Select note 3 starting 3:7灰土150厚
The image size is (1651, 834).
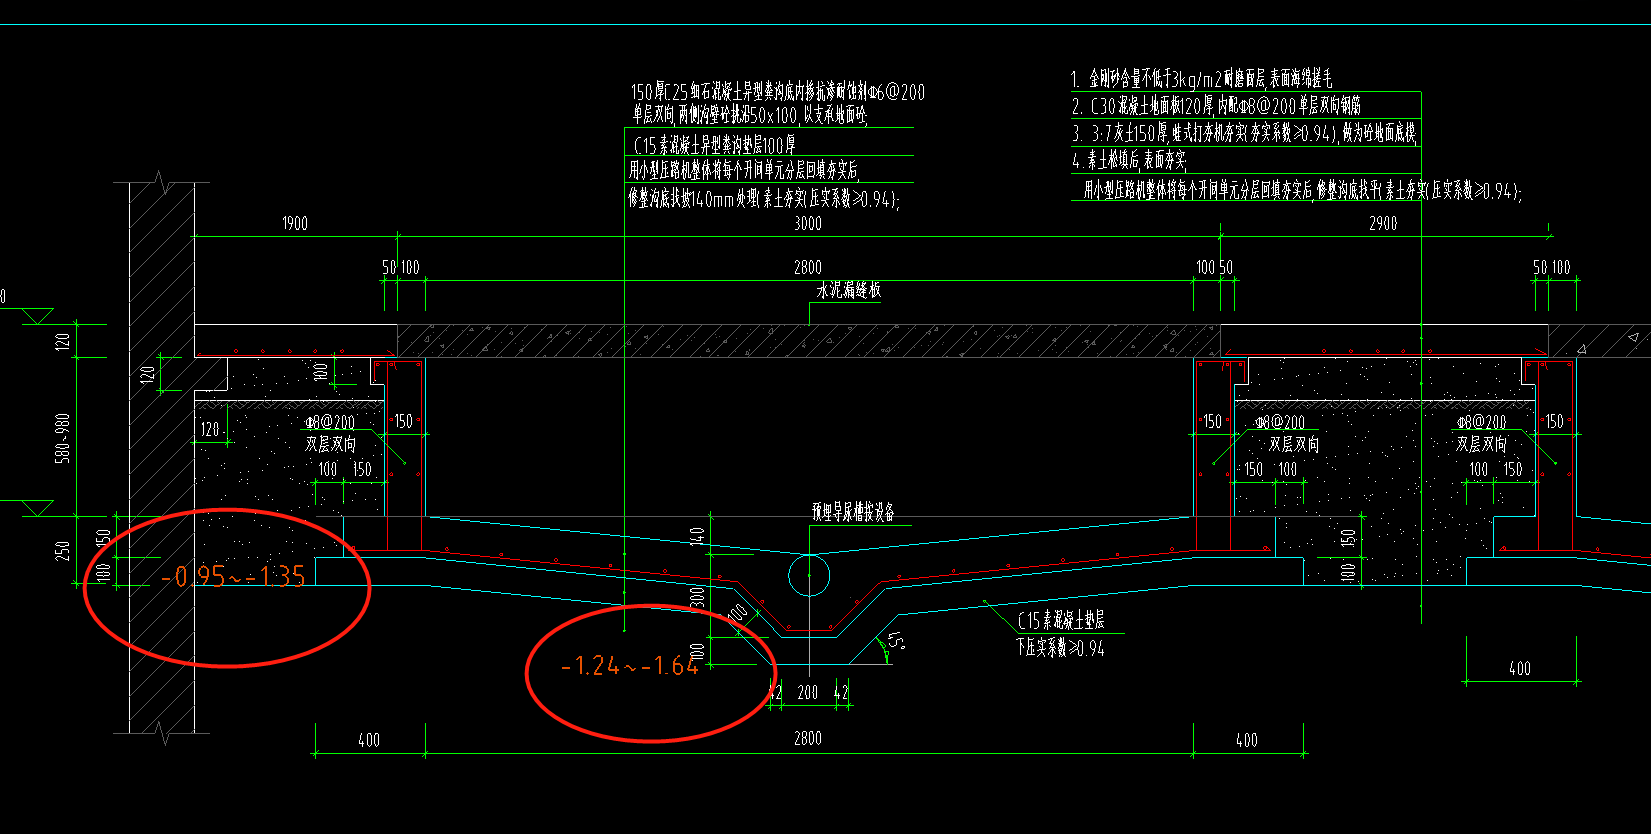click(1244, 133)
